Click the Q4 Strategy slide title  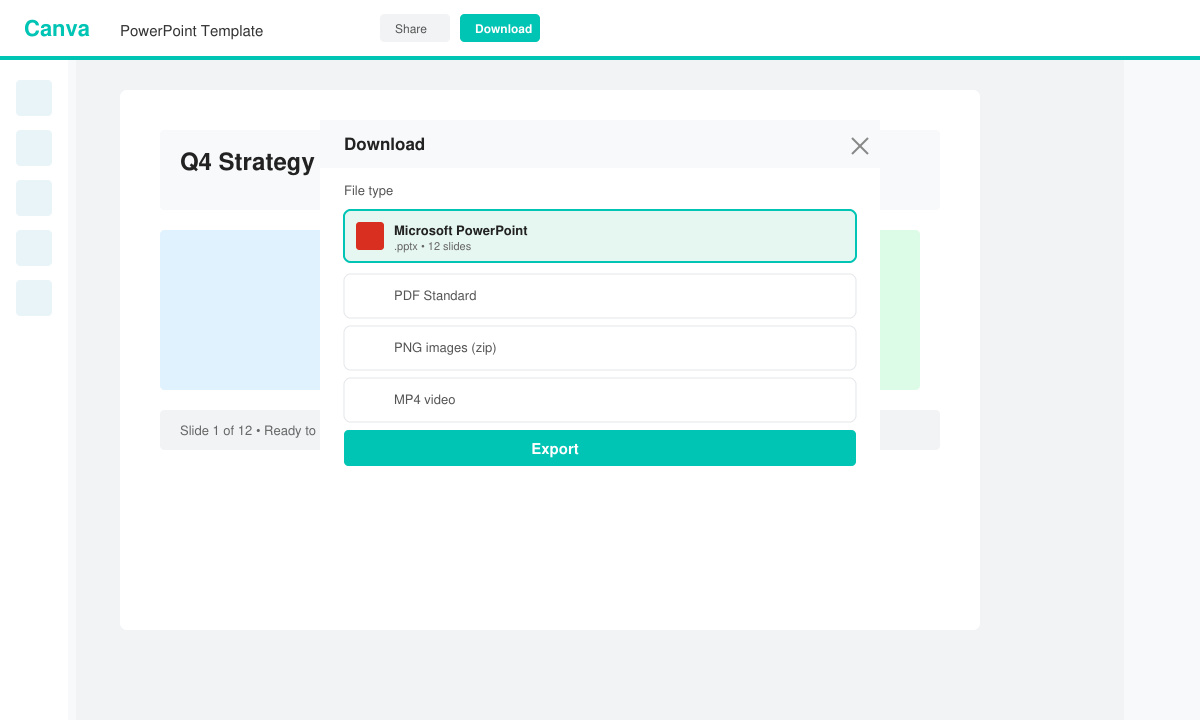[247, 162]
